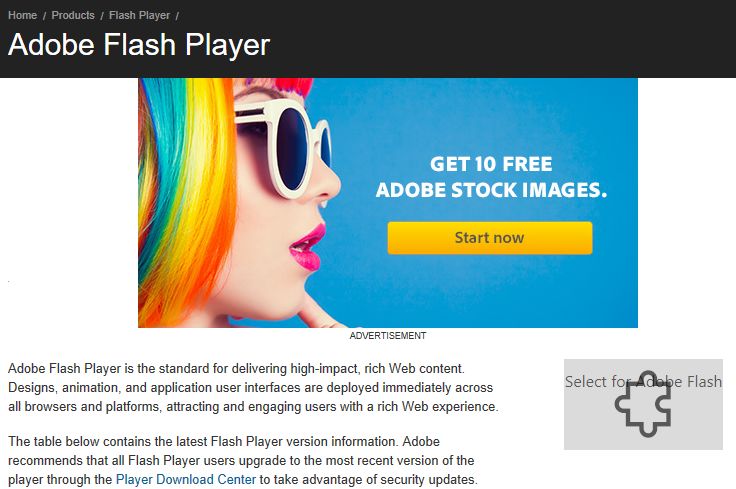Click the Adobe Flash Player page heading

(139, 45)
